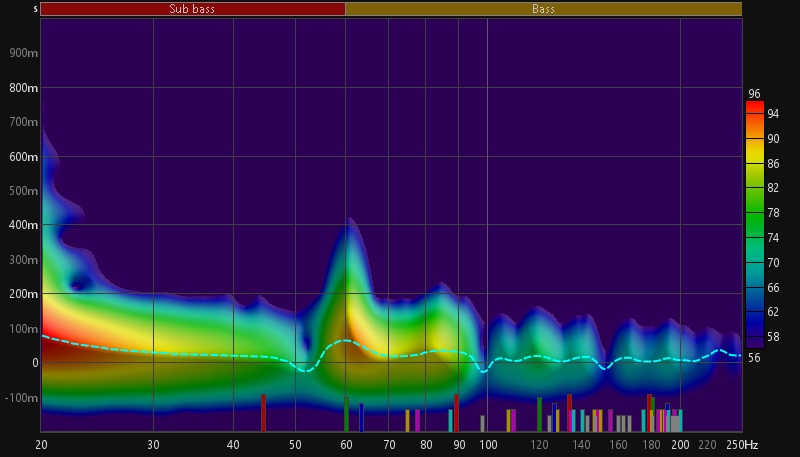Click the dashed cyan peak-energy line at 60 Hz
The image size is (800, 457).
tap(346, 341)
